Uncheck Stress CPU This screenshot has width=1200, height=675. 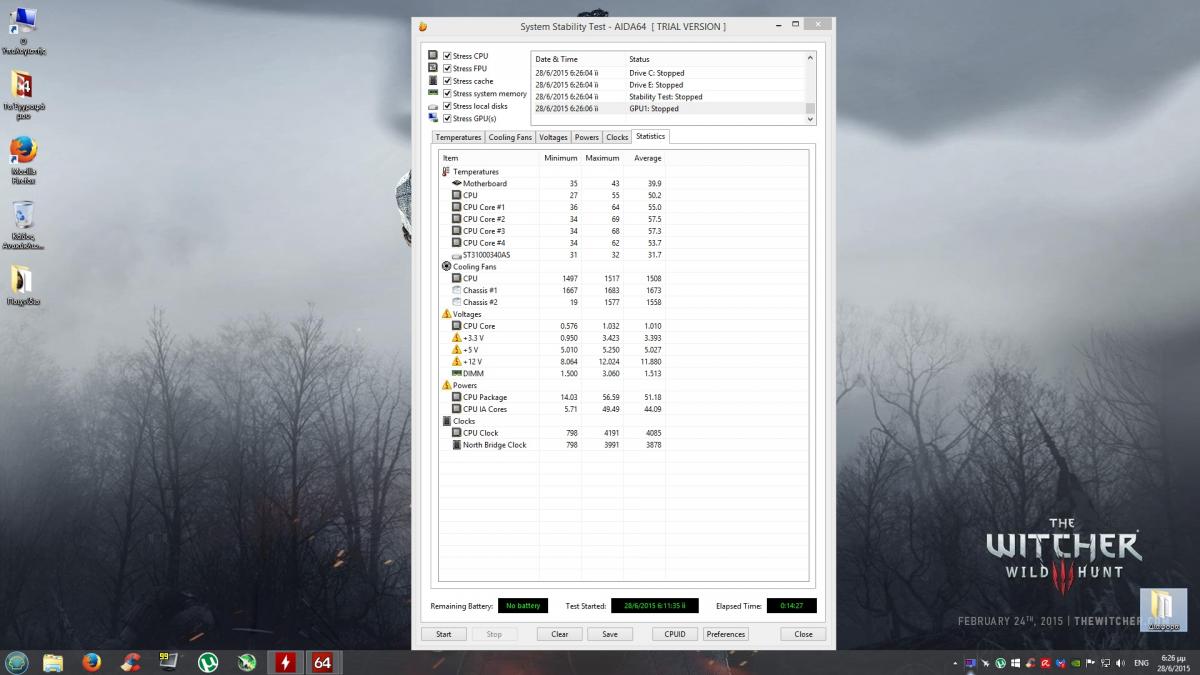tap(447, 56)
